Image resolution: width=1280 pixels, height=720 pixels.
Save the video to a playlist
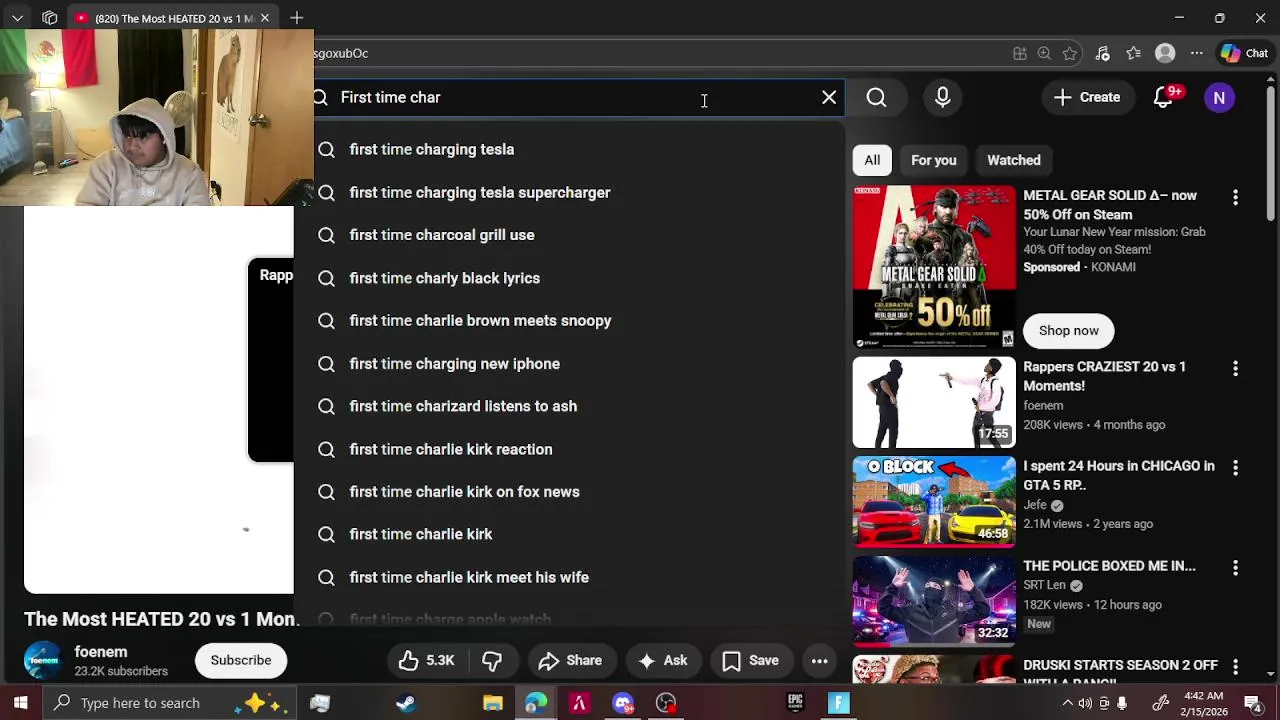[750, 660]
